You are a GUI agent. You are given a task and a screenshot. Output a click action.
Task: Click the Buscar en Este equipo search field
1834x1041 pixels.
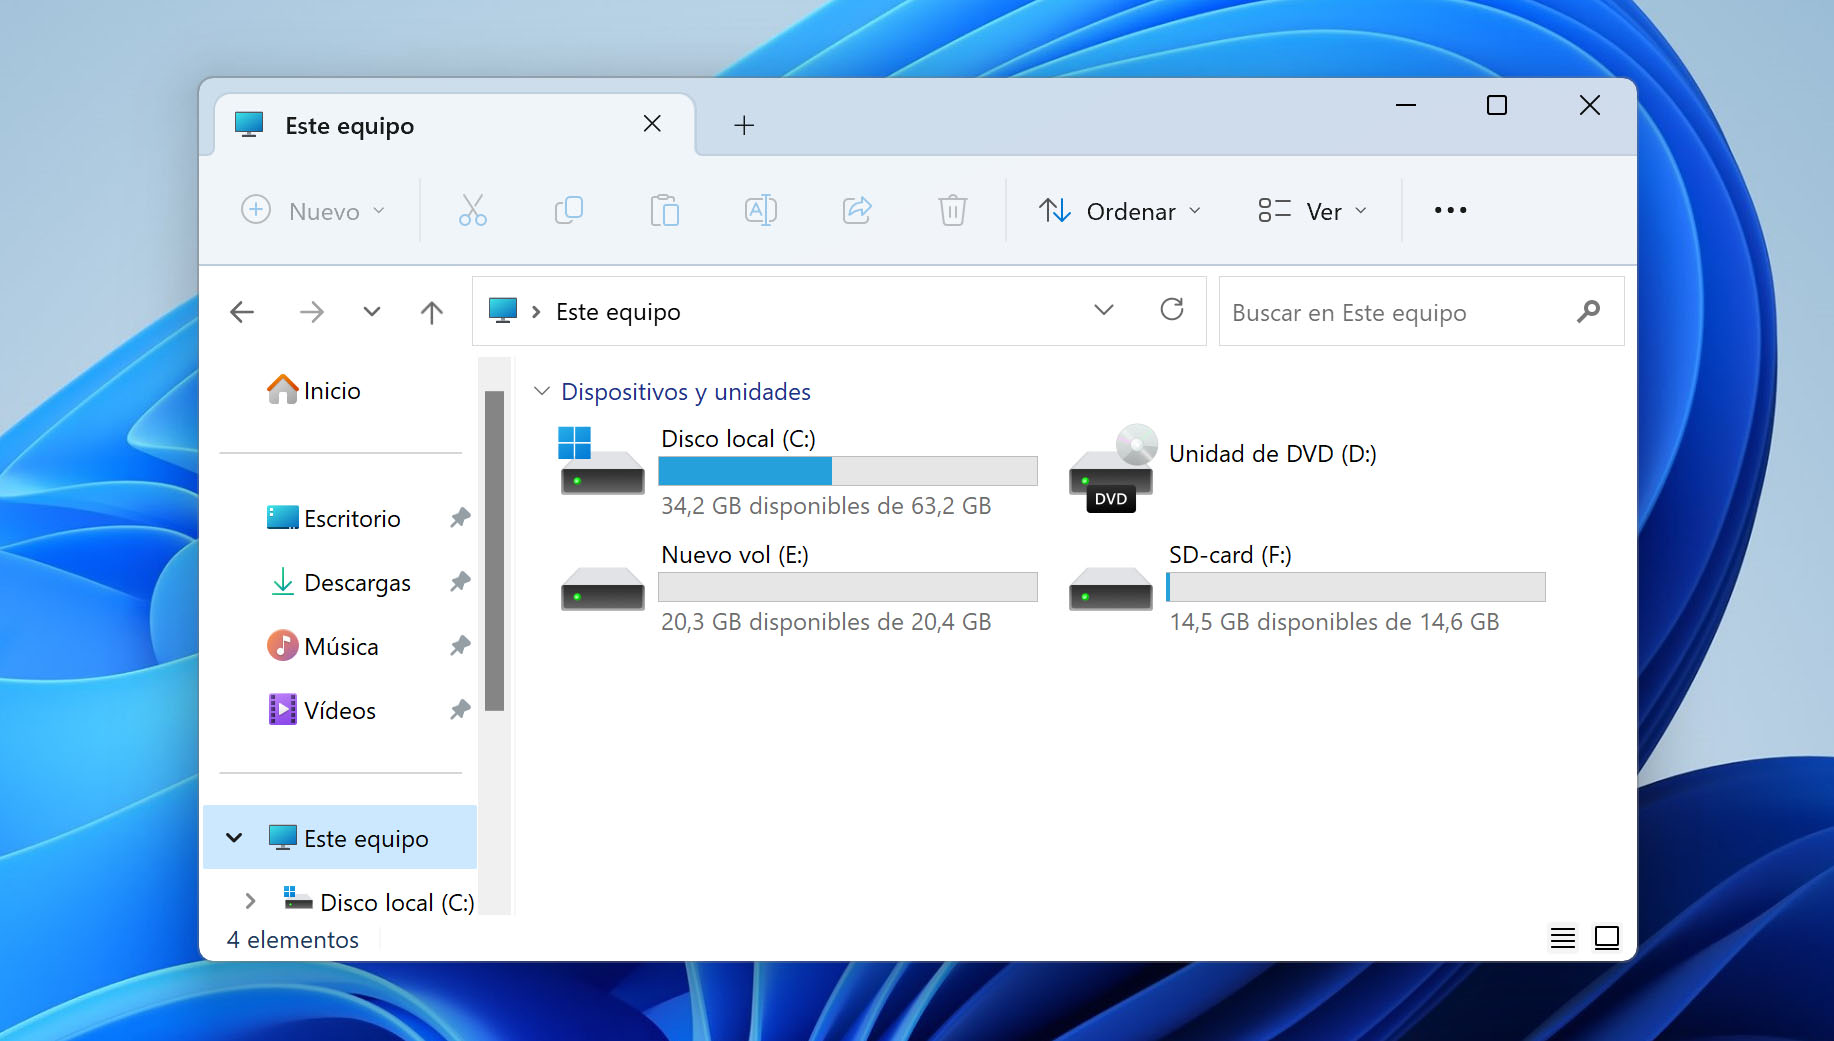point(1395,313)
